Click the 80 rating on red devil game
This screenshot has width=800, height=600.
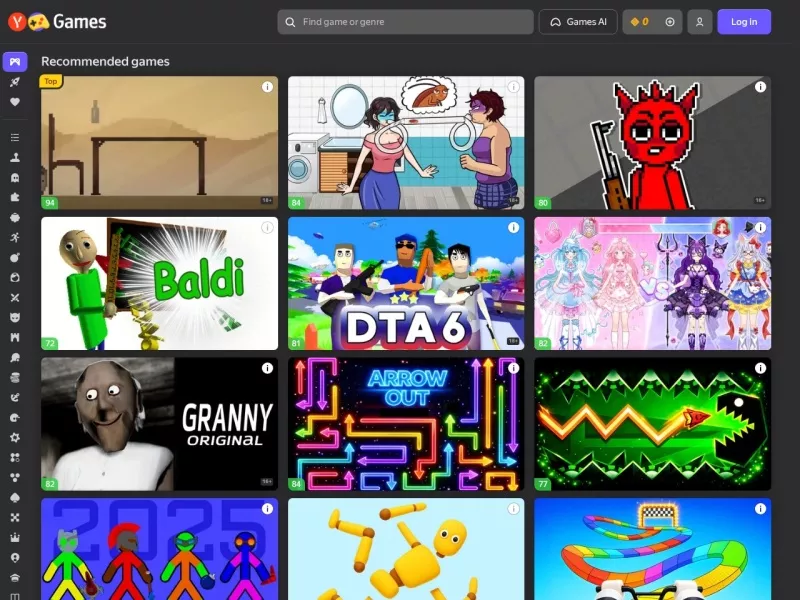(x=542, y=203)
